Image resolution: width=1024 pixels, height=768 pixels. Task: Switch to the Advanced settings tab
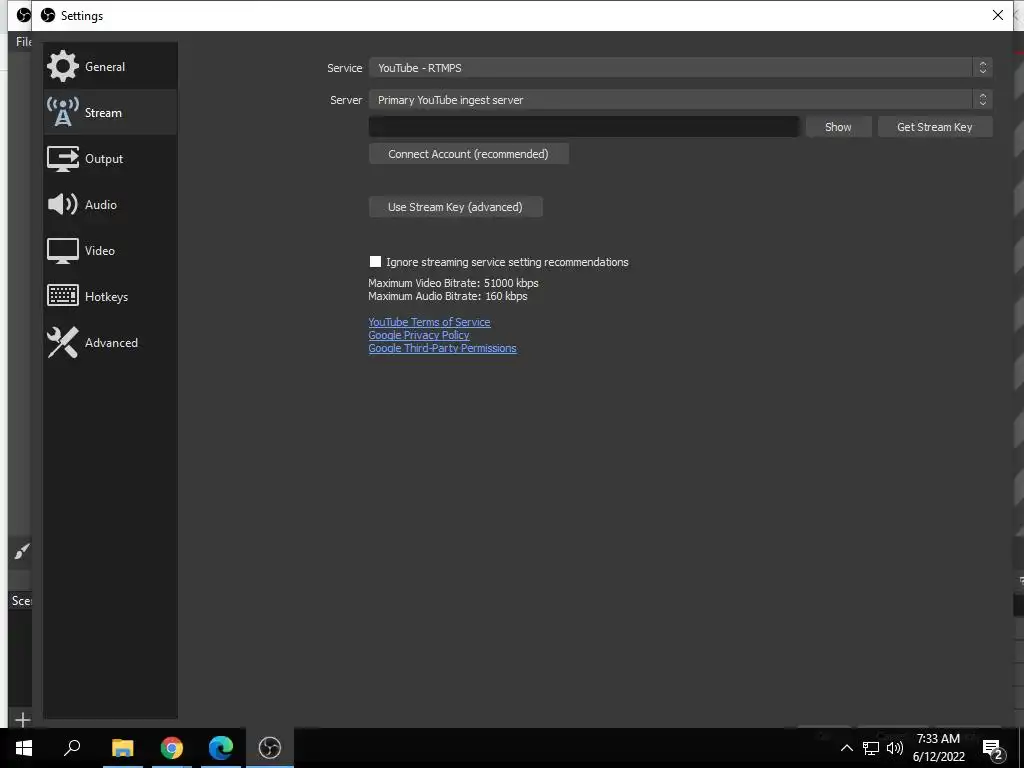coord(110,342)
